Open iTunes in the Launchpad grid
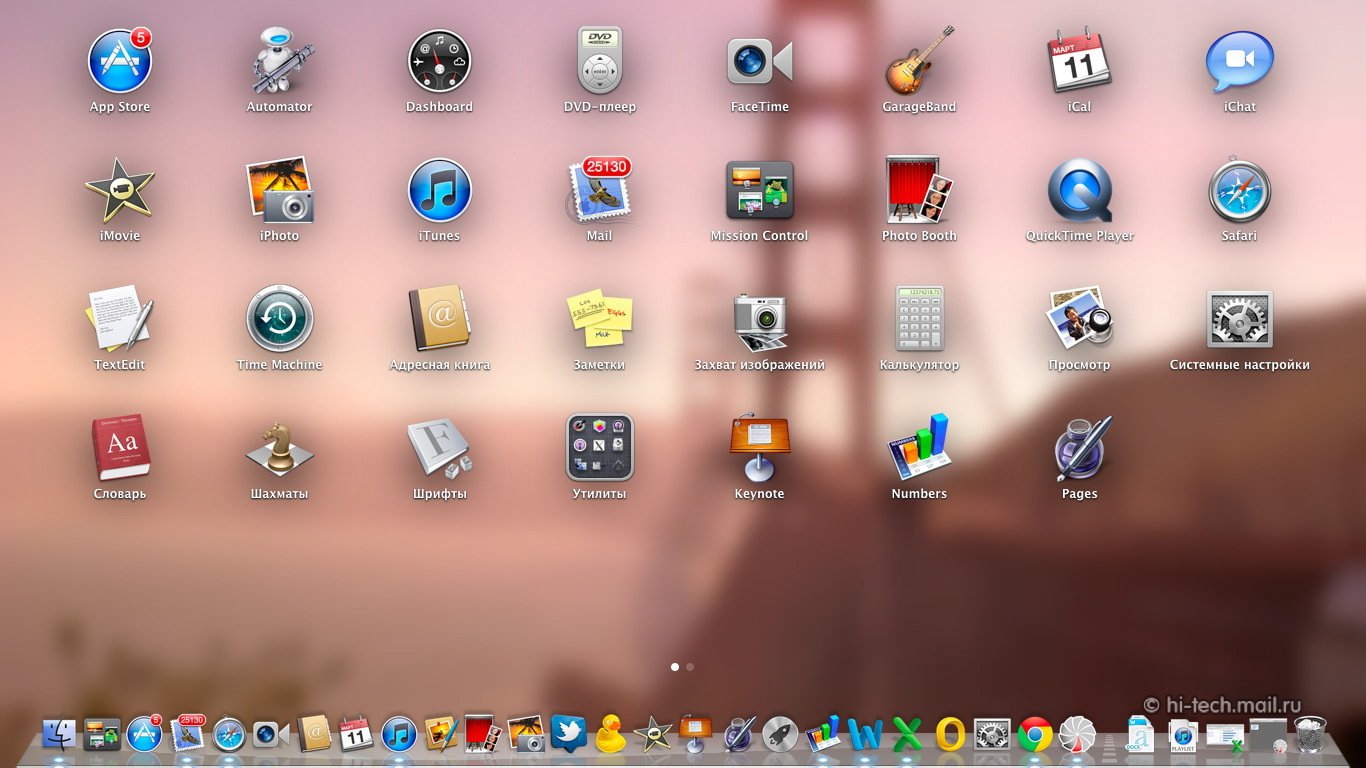 click(x=439, y=190)
